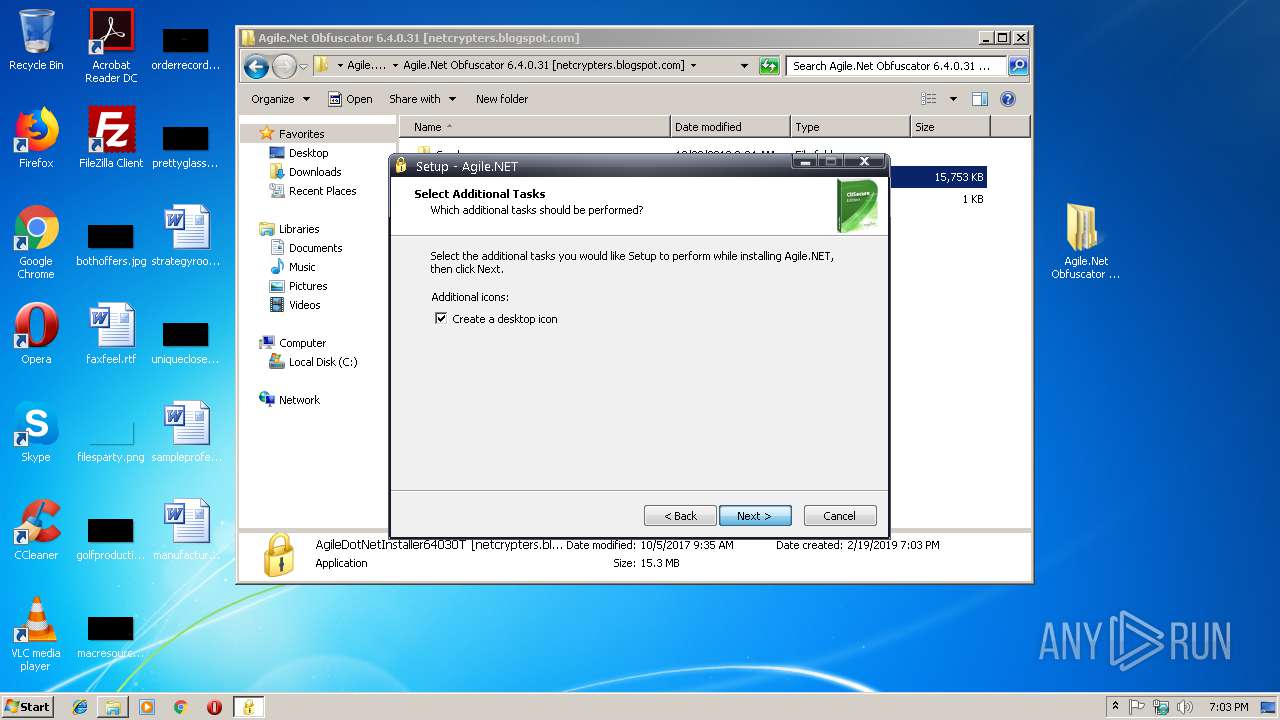Sort by Size column header
Screen dimensions: 1280x720
click(x=950, y=127)
